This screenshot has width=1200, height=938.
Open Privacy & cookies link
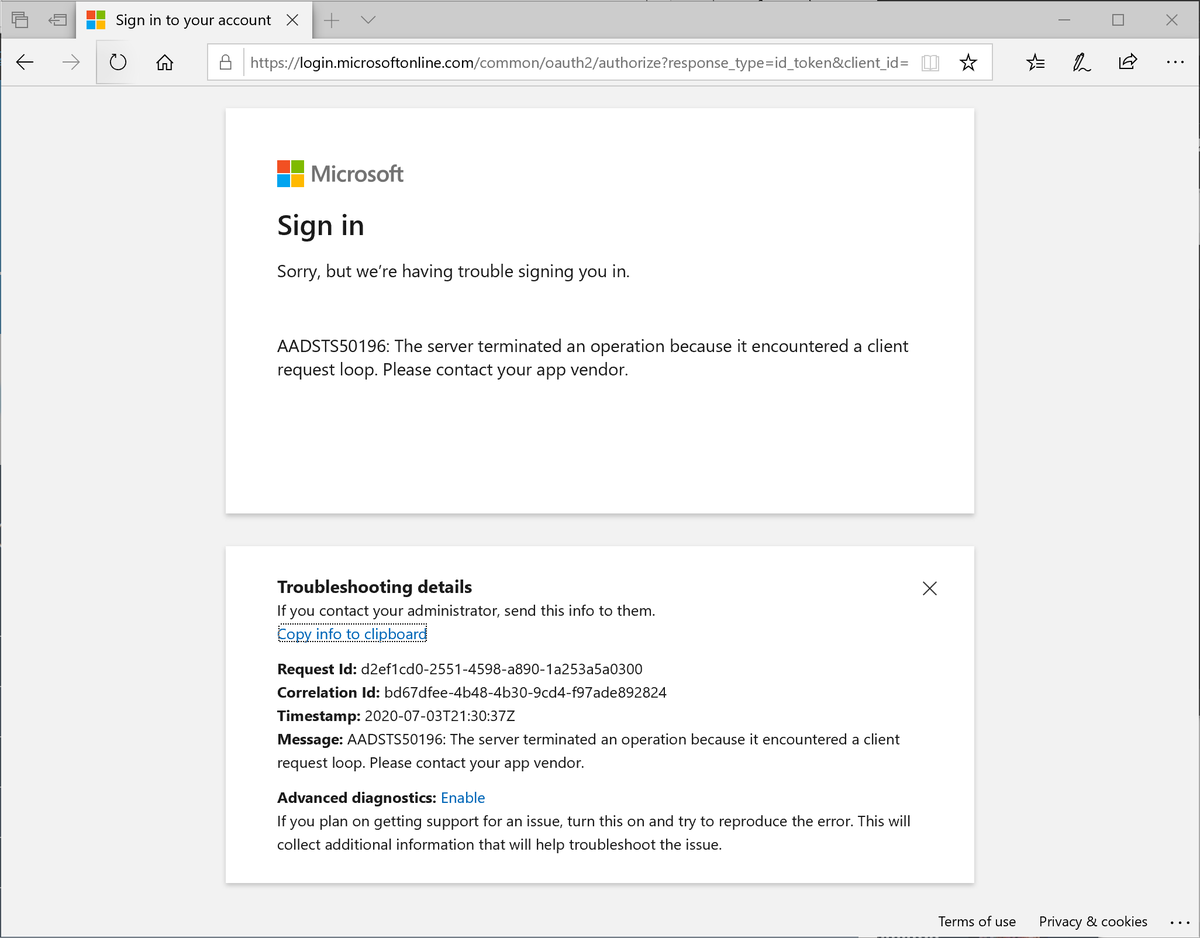coord(1093,921)
